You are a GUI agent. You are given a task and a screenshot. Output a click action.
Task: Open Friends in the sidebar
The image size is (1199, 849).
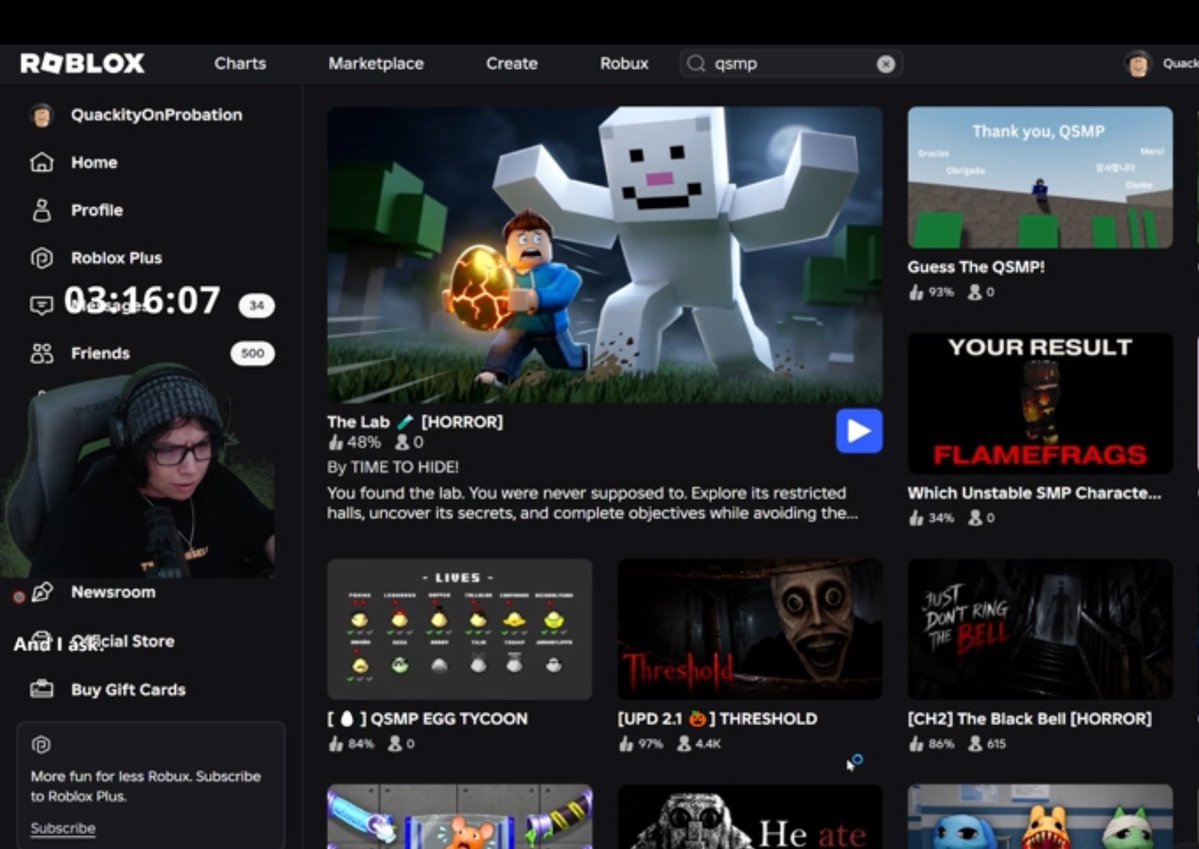tap(100, 353)
